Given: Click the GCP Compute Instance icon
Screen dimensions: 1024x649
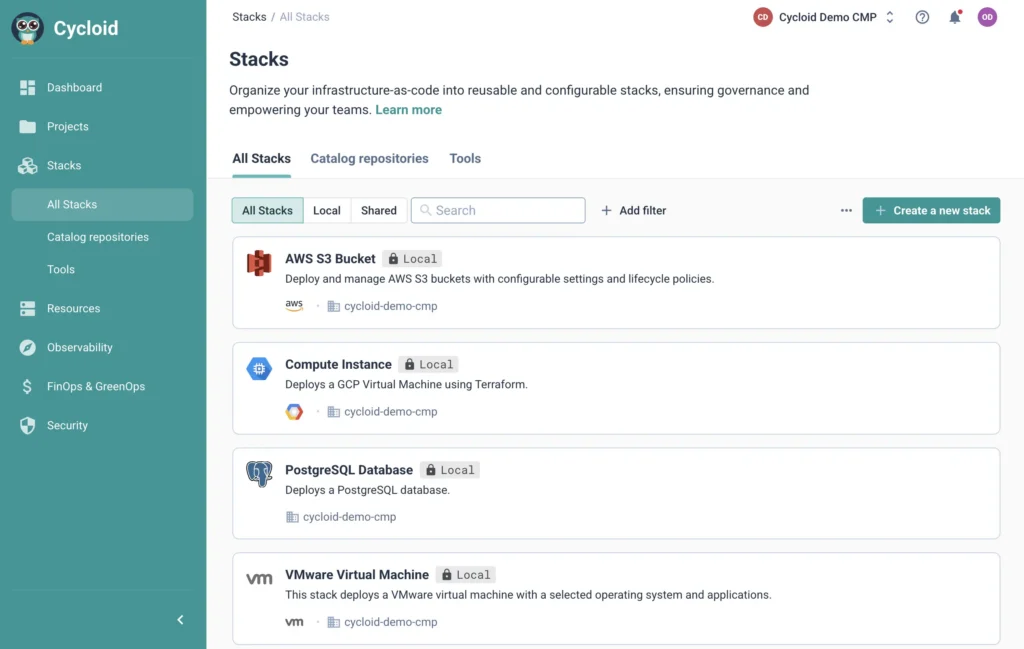Looking at the screenshot, I should (259, 369).
